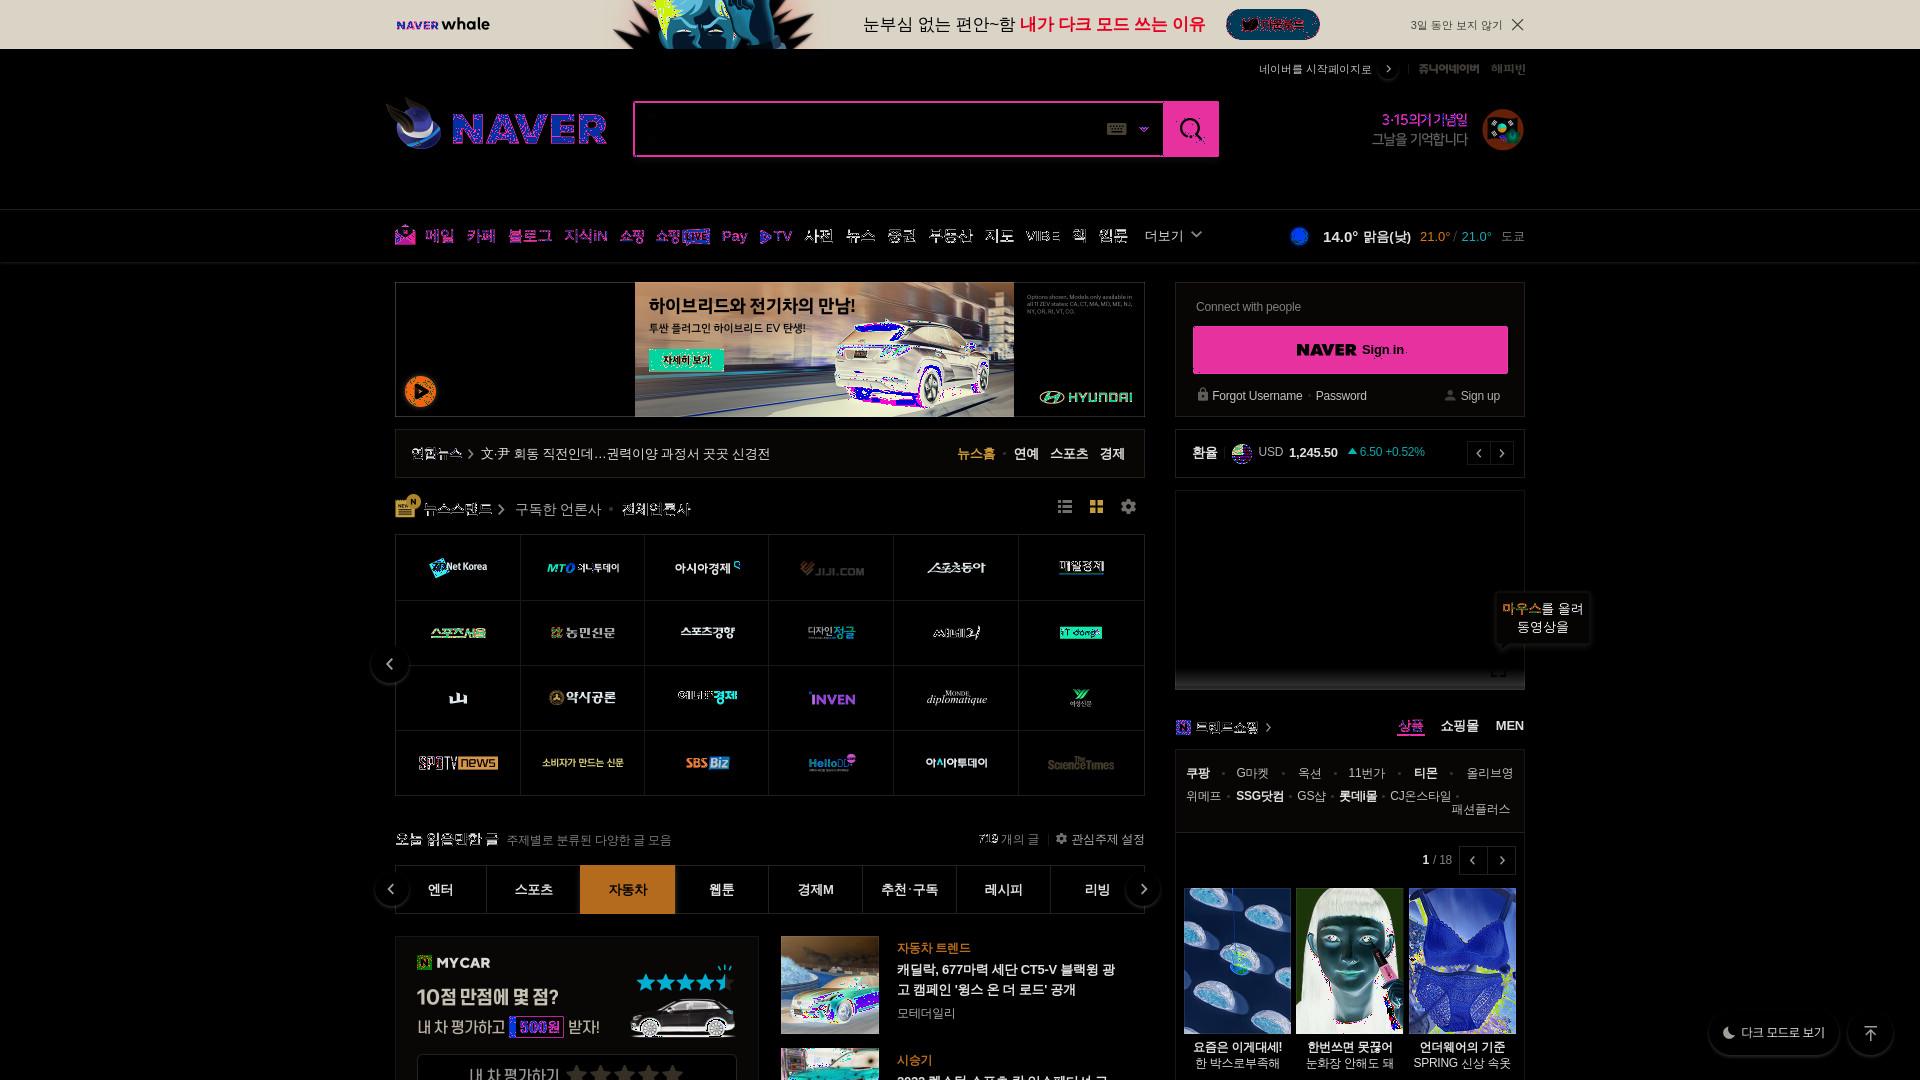Click the mail icon in navigation bar
This screenshot has width=1920, height=1080.
tap(405, 236)
